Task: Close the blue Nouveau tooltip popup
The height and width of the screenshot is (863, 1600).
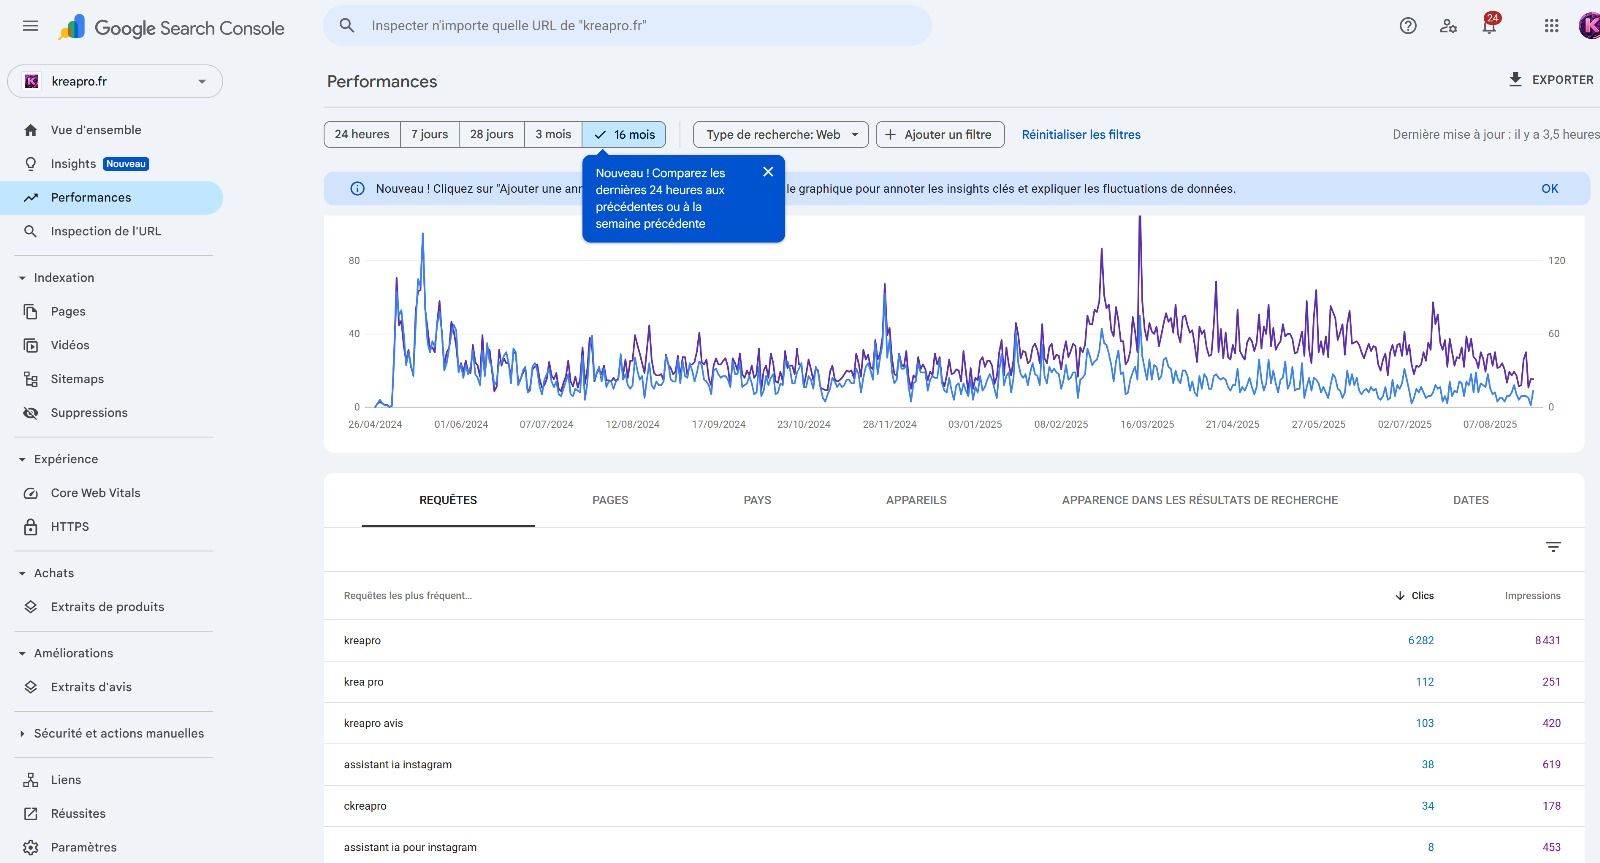Action: click(x=768, y=172)
